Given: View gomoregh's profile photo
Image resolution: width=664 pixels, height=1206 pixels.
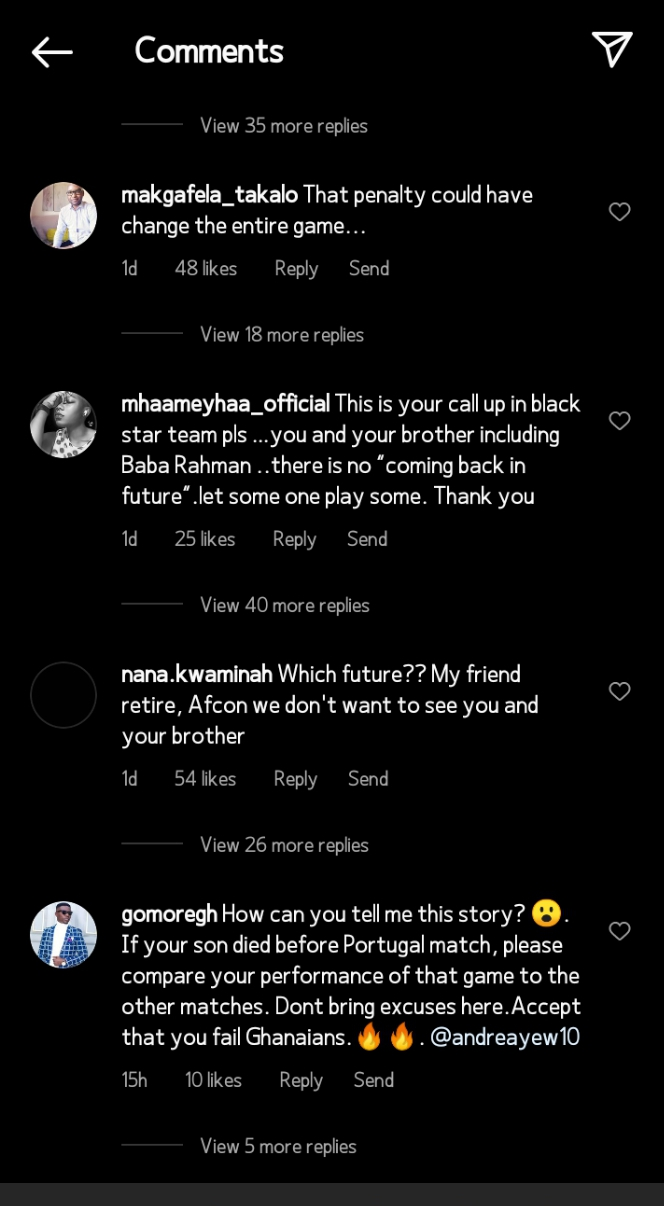Looking at the screenshot, I should pos(64,934).
